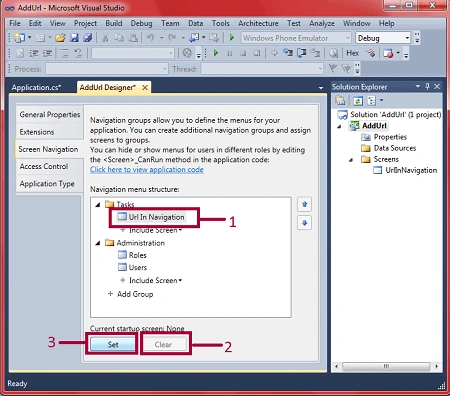The height and width of the screenshot is (396, 450).
Task: Click the Save floppy disk icon
Action: tap(74, 38)
